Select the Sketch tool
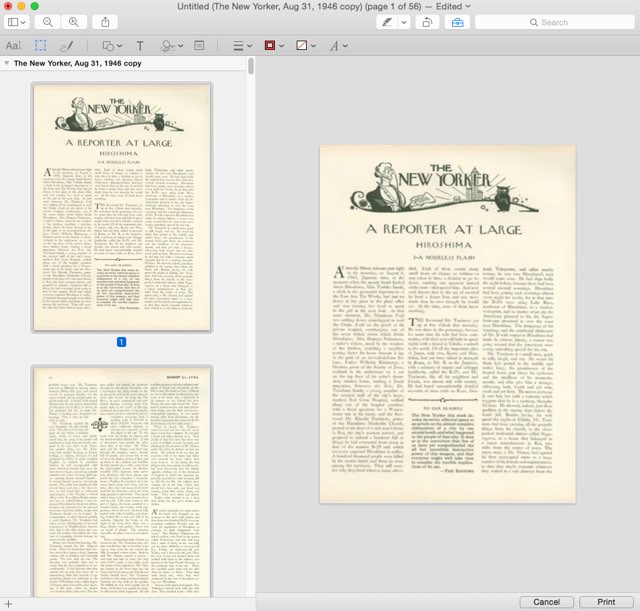 pos(67,46)
